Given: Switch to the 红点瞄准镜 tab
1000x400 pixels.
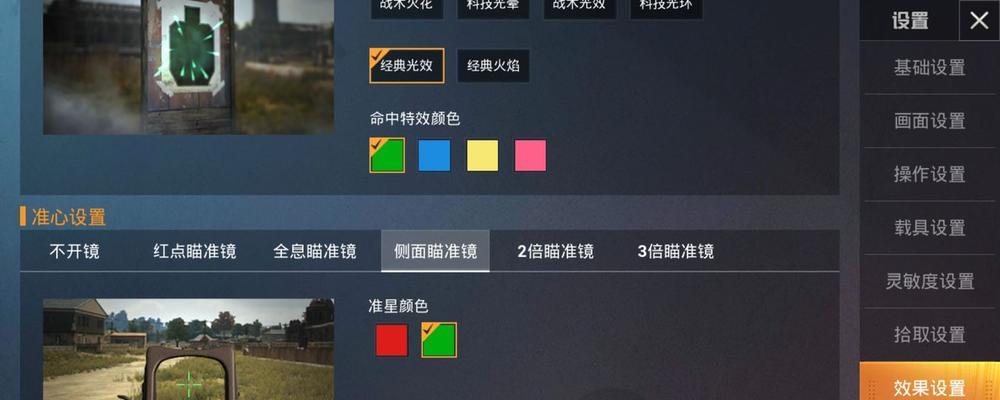Looking at the screenshot, I should tap(195, 251).
